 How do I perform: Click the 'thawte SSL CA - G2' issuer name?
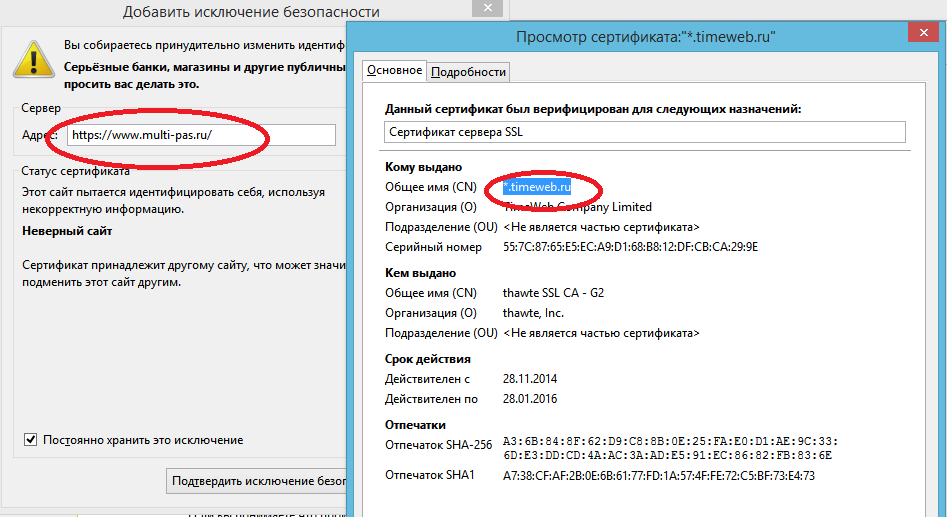click(553, 293)
